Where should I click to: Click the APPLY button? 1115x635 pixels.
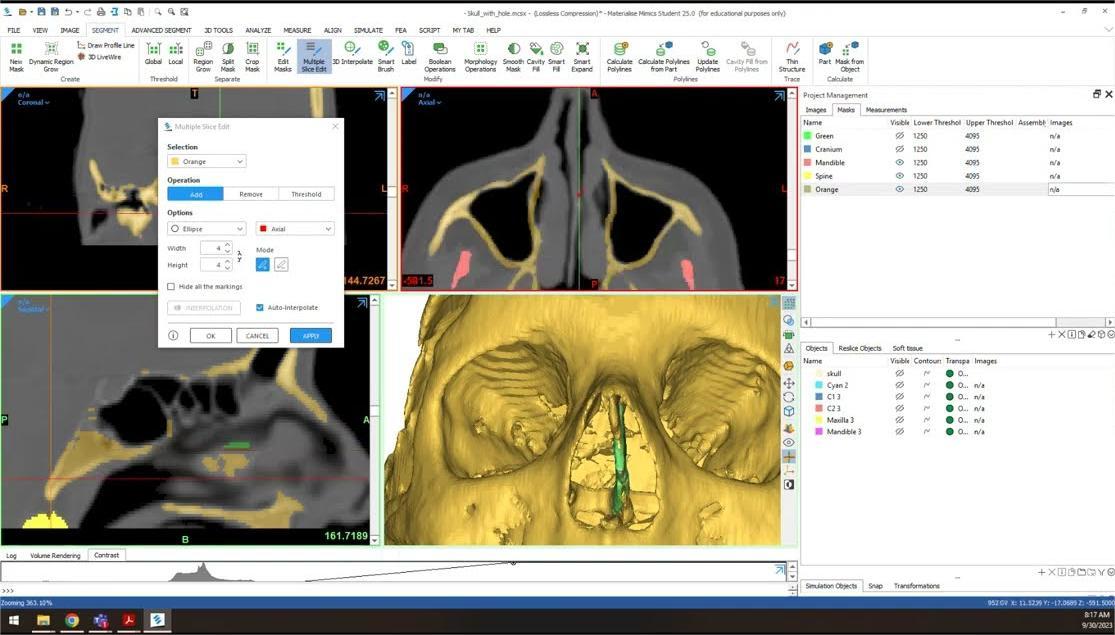(310, 336)
